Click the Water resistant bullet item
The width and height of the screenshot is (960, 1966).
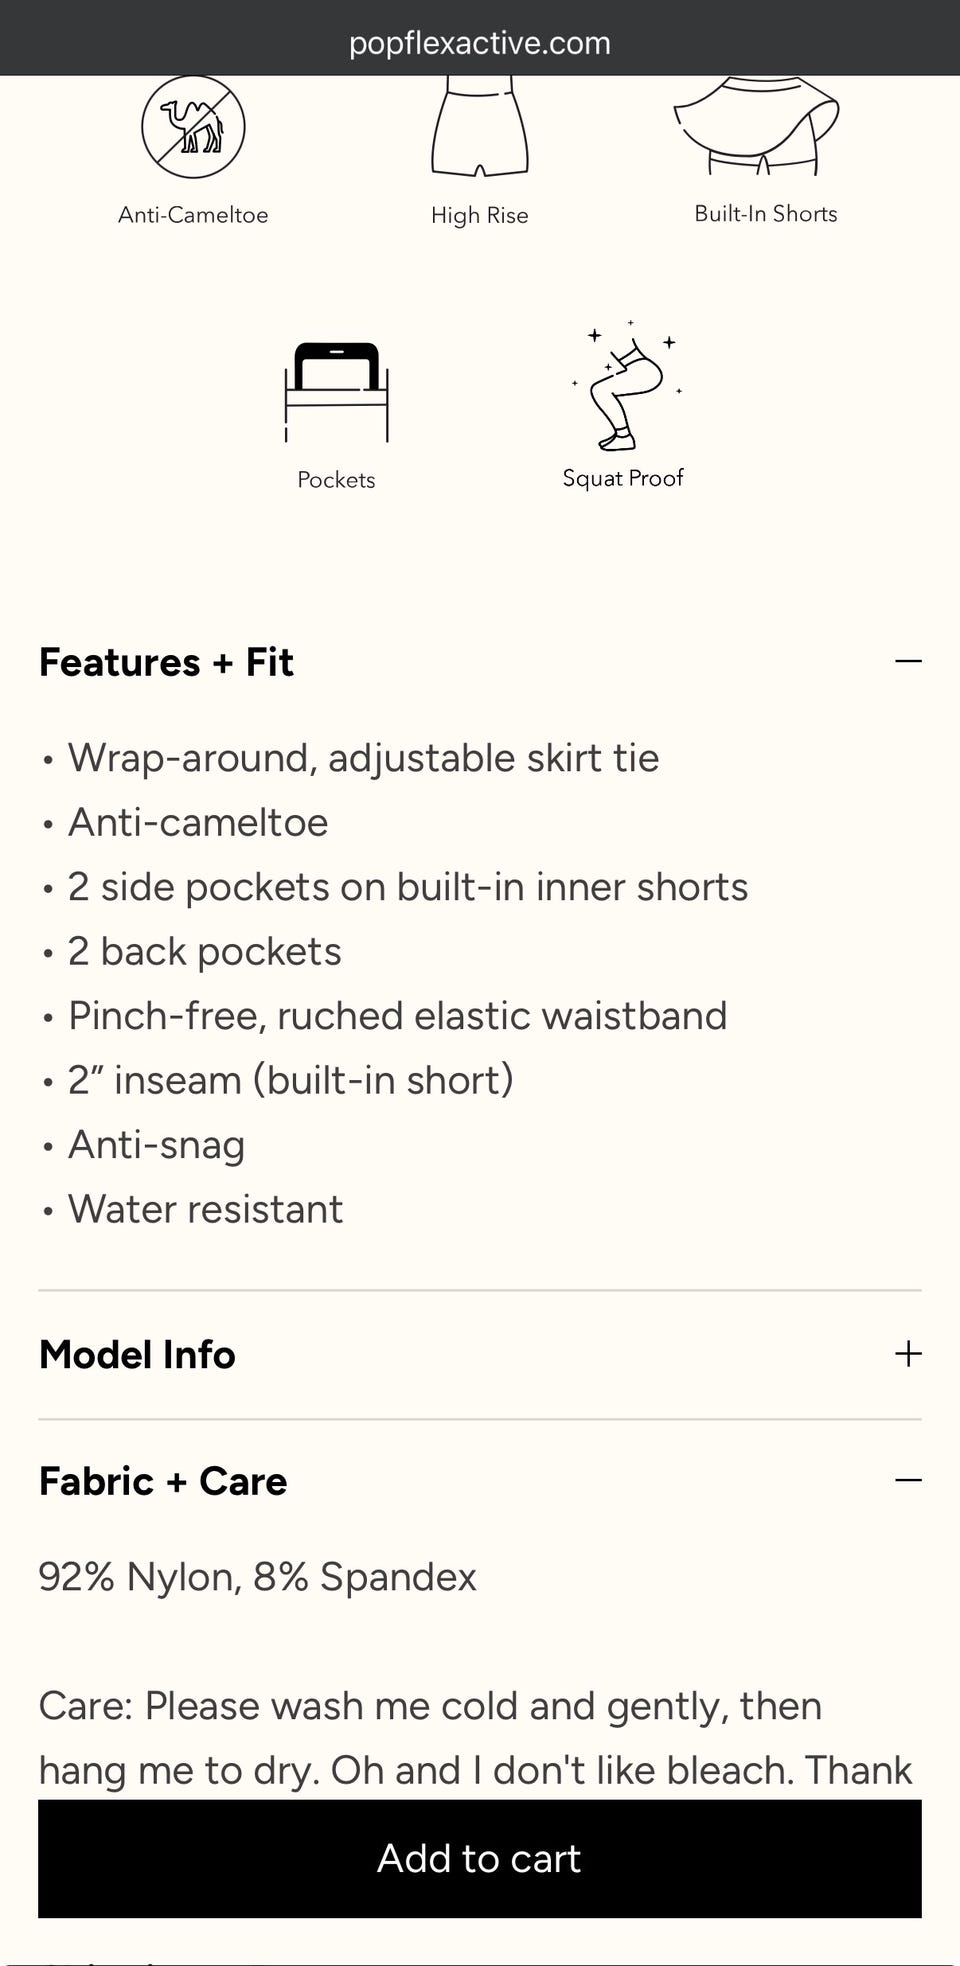click(x=205, y=1209)
